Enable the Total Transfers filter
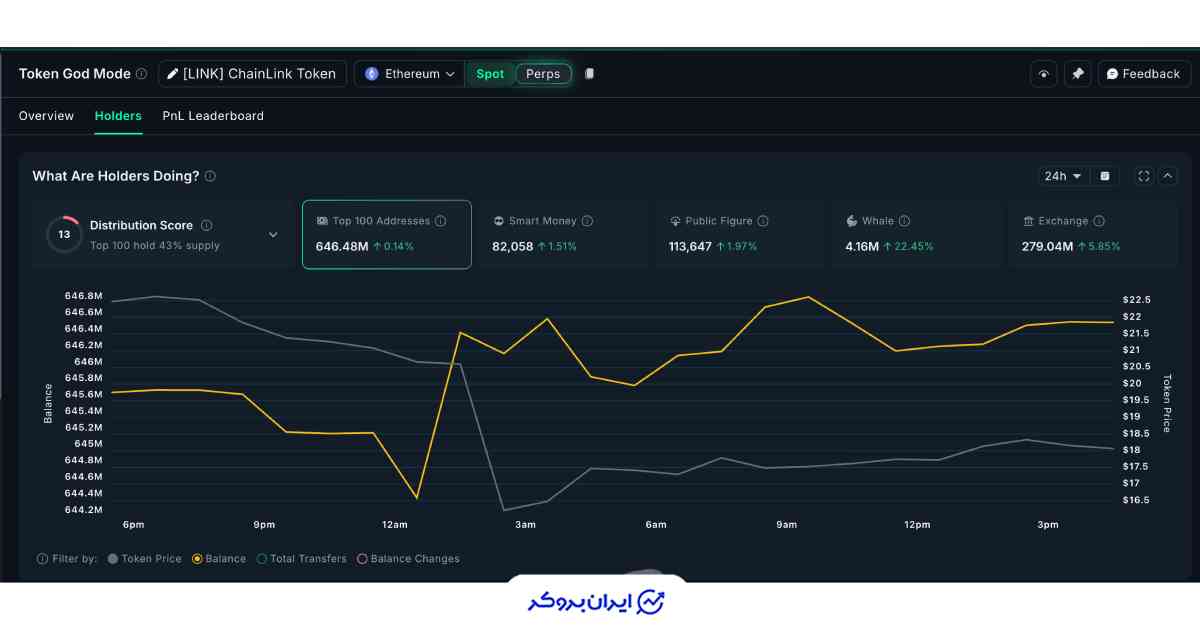 [262, 559]
